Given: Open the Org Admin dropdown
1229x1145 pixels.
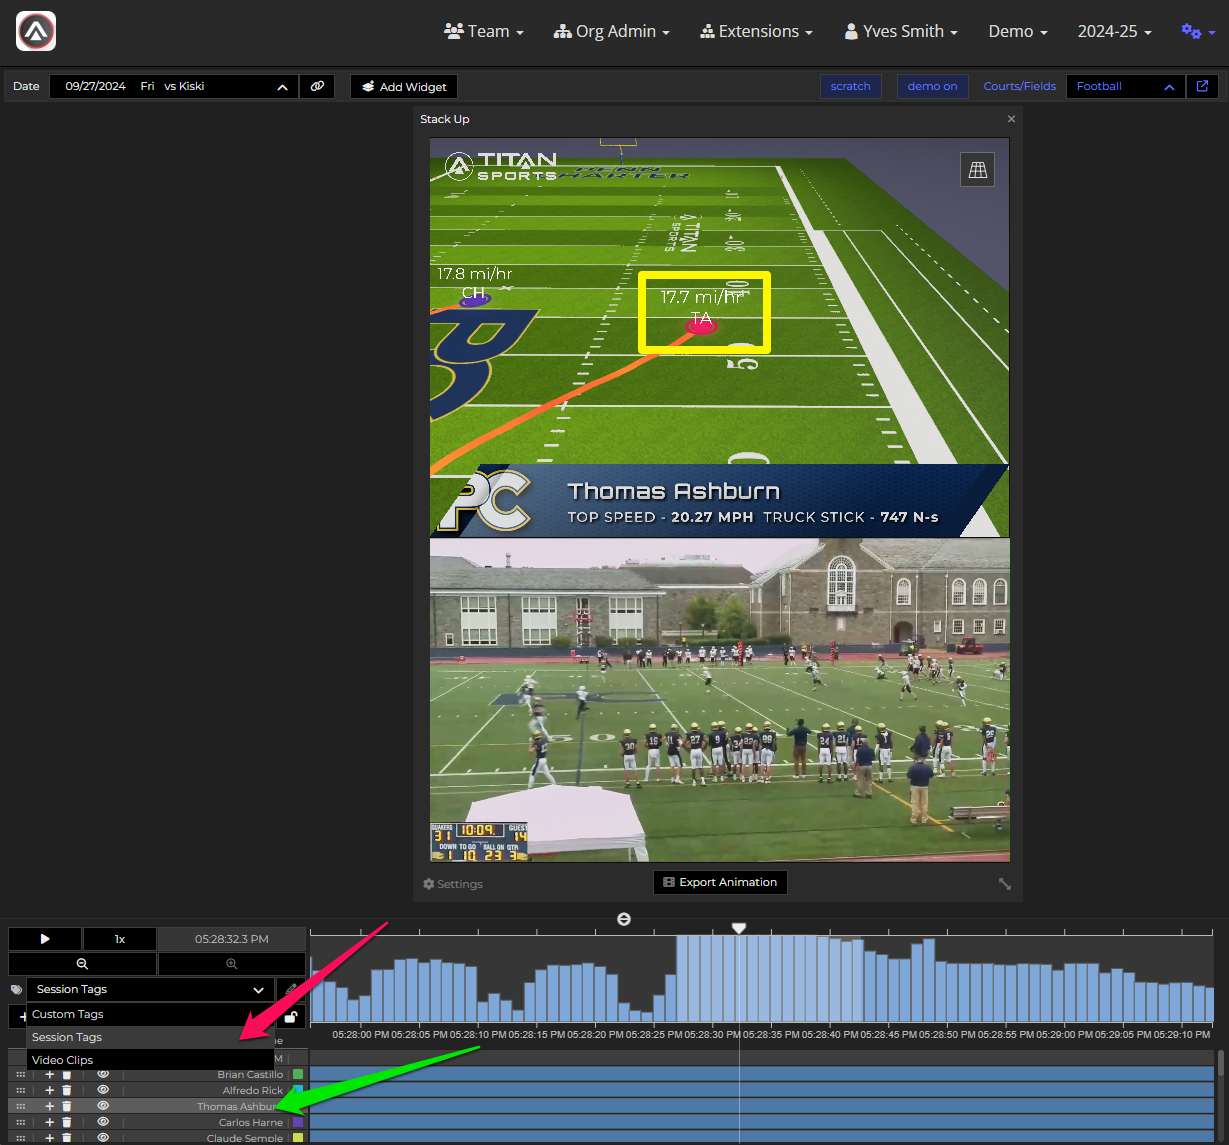Looking at the screenshot, I should (611, 32).
